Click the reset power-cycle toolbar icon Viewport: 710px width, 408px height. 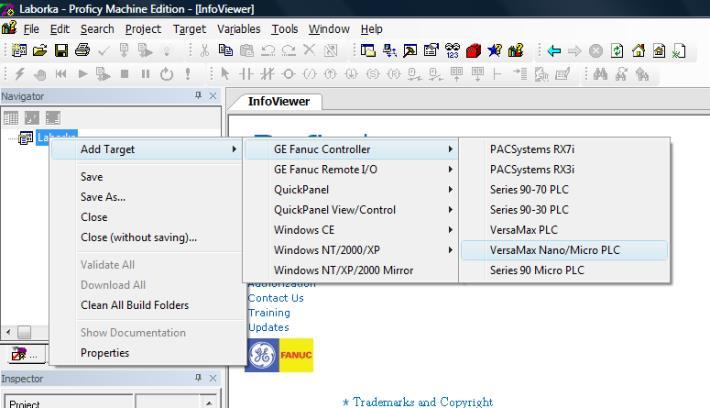click(x=167, y=74)
